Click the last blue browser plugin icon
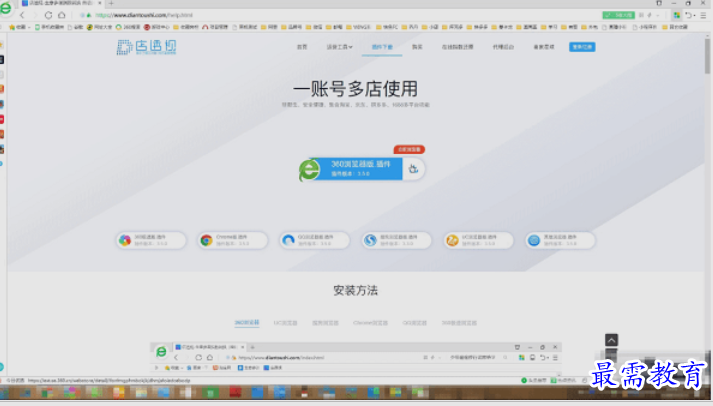Viewport: 713px width, 406px height. click(x=534, y=240)
